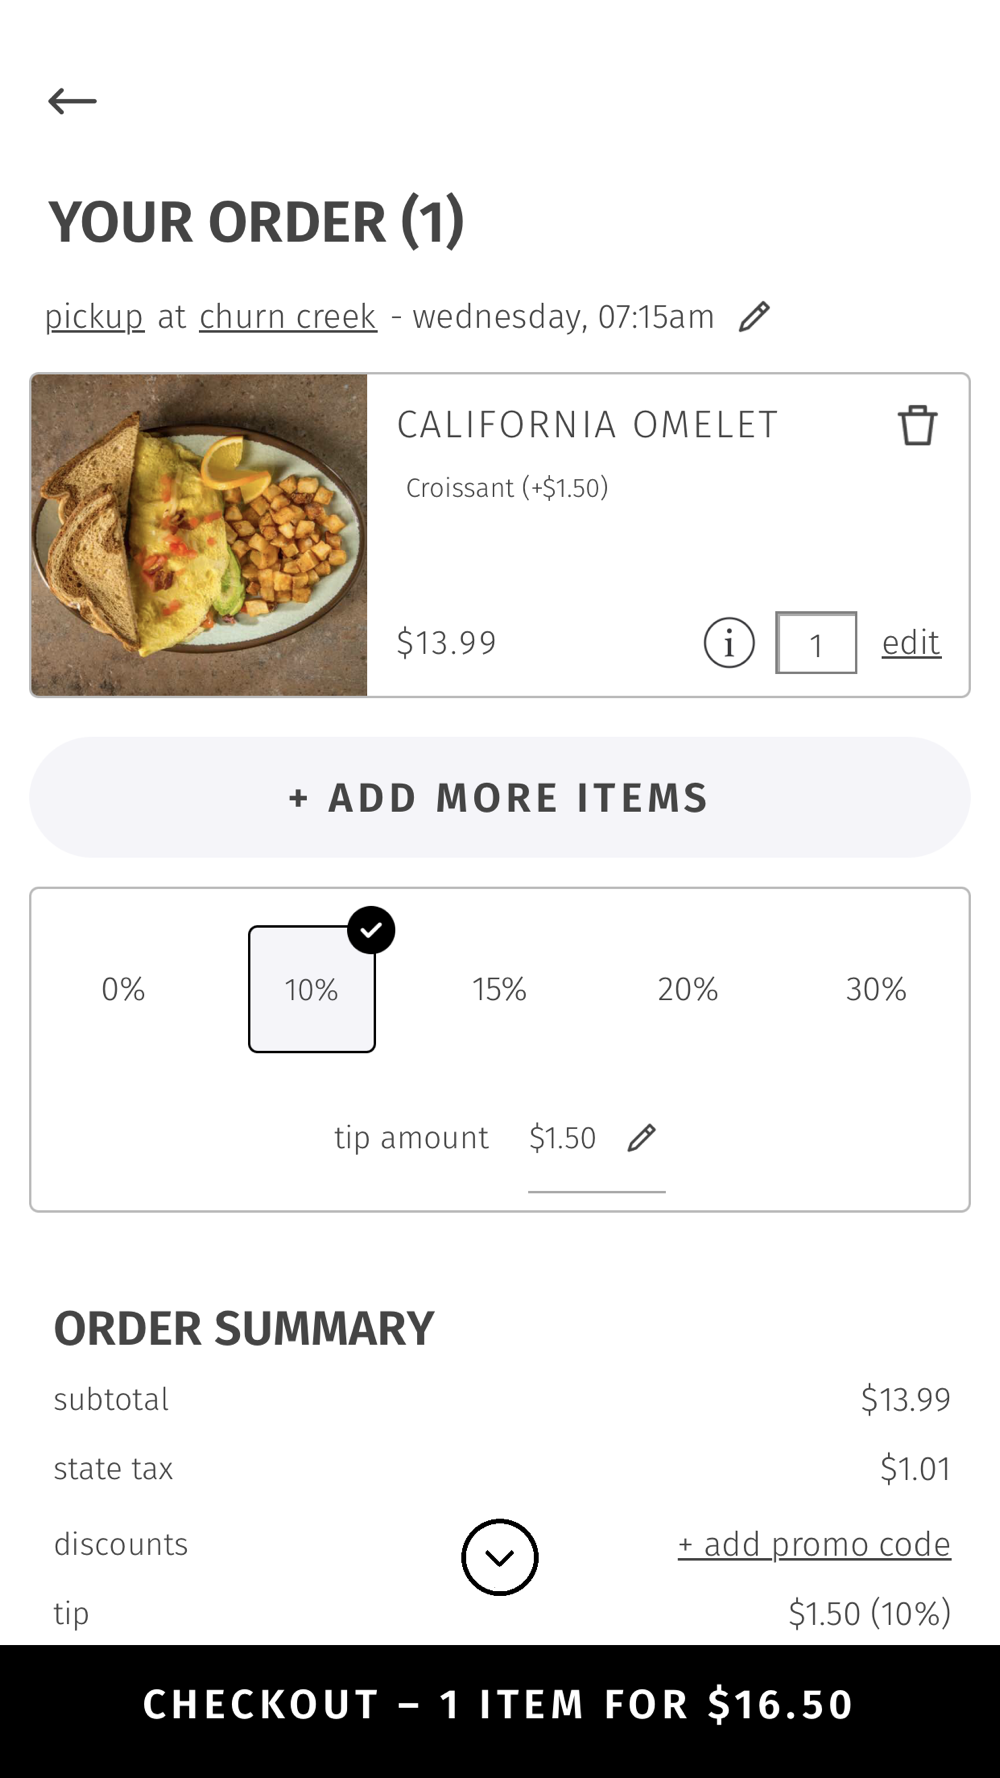Change the churn creek location link
Image resolution: width=1000 pixels, height=1778 pixels.
click(288, 317)
